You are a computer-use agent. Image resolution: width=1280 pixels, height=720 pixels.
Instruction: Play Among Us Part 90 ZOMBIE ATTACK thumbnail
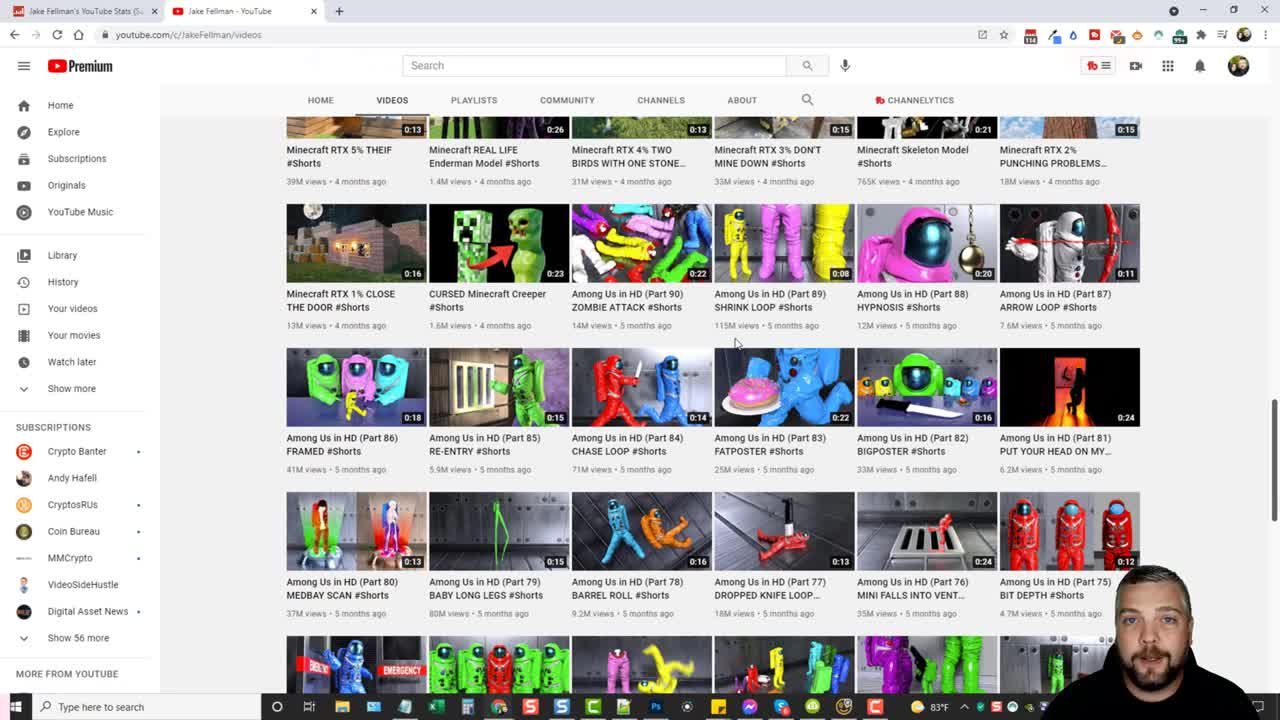642,243
